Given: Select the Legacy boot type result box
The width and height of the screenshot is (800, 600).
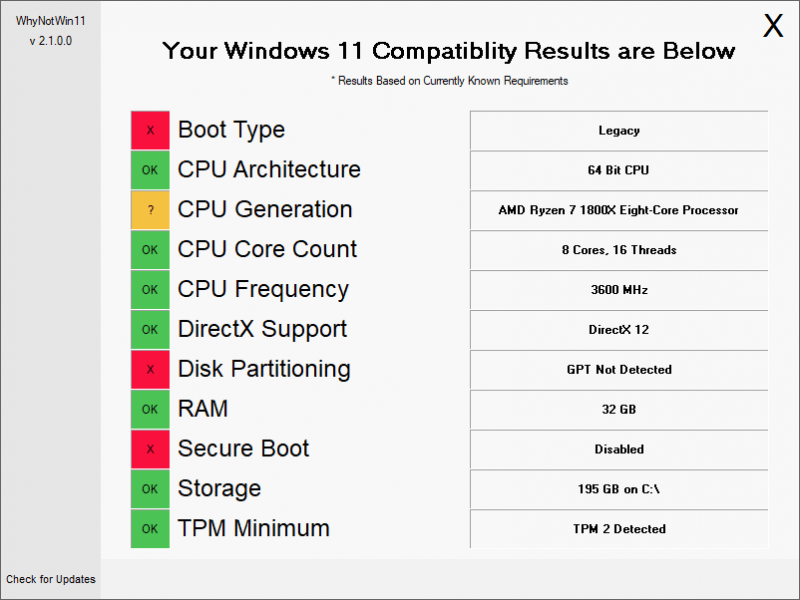Looking at the screenshot, I should coord(619,131).
